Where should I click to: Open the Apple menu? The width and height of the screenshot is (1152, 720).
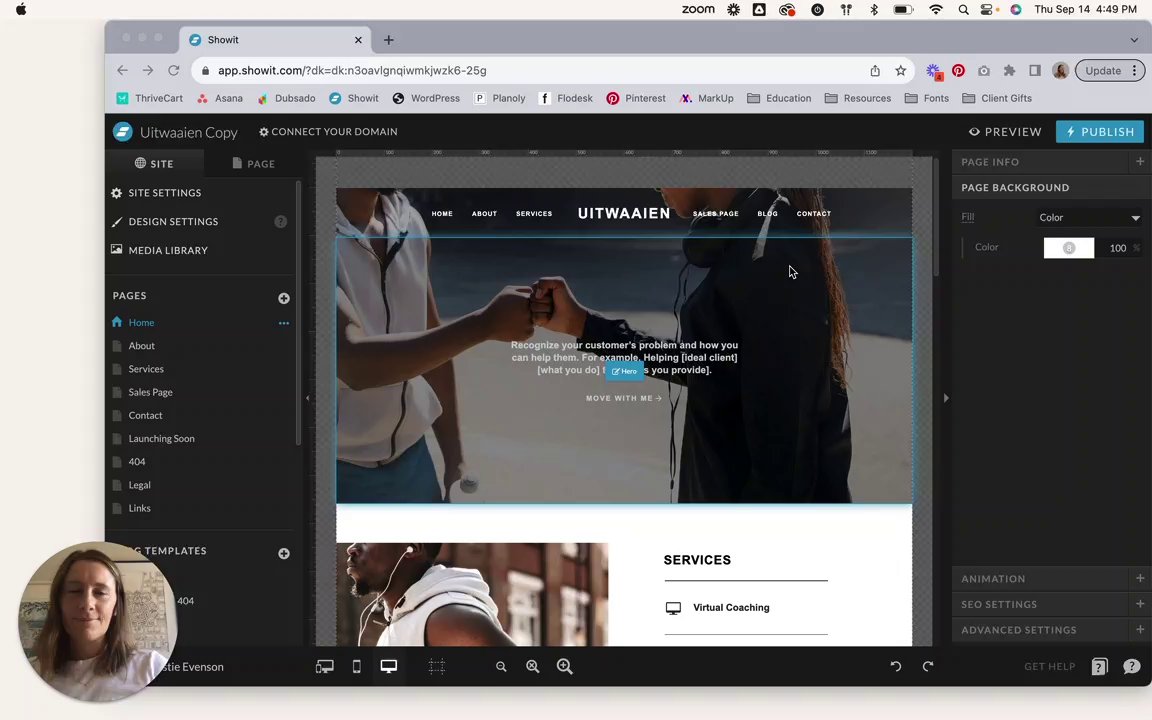(x=21, y=10)
